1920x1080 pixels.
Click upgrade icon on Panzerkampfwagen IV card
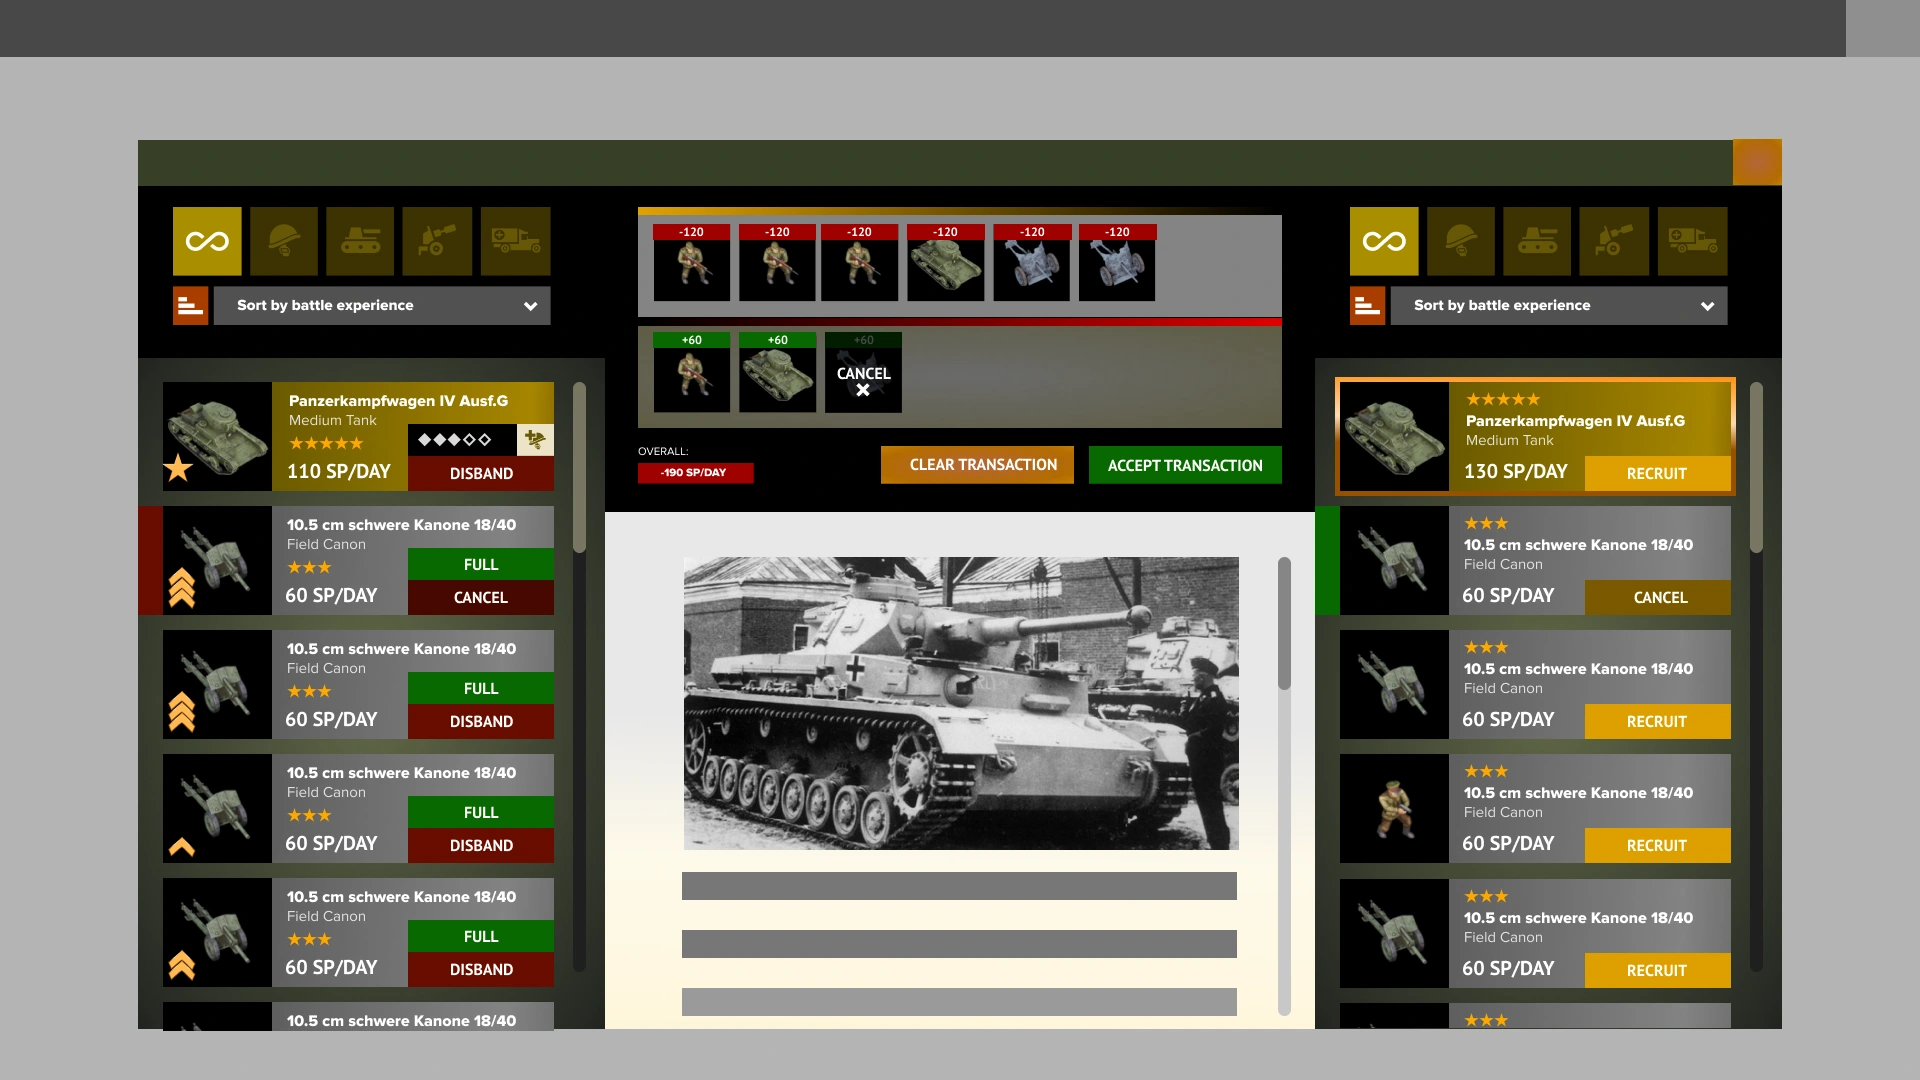[535, 439]
